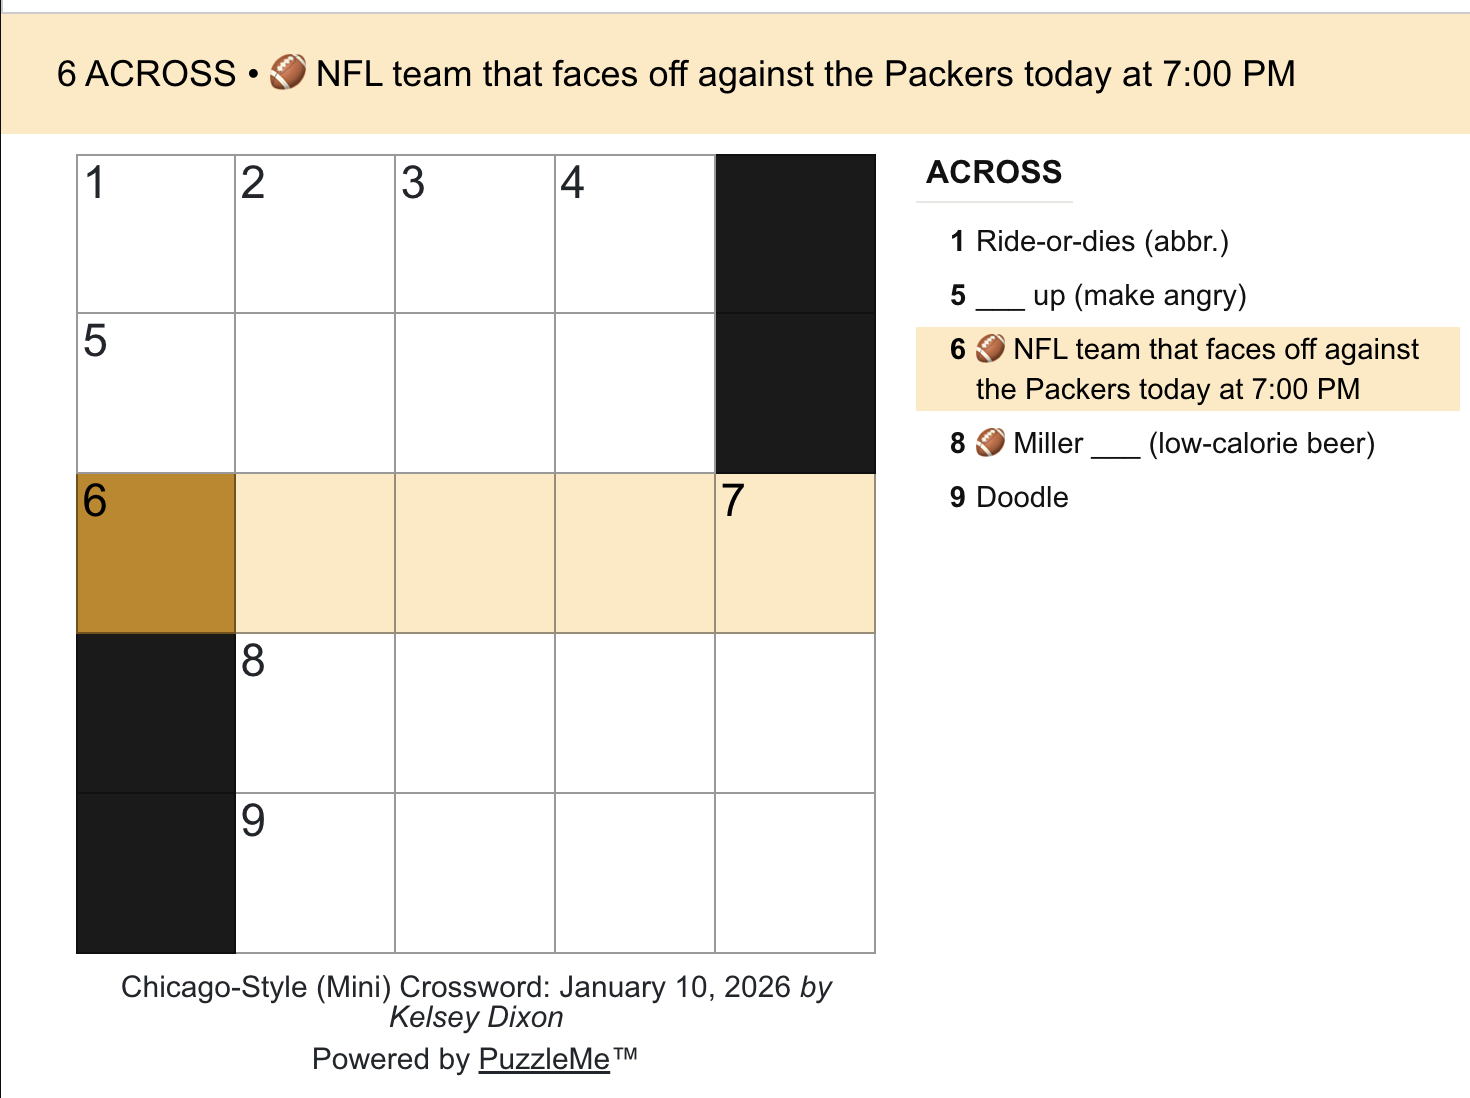The image size is (1470, 1098).
Task: Click grid cell numbered 1
Action: [x=156, y=234]
